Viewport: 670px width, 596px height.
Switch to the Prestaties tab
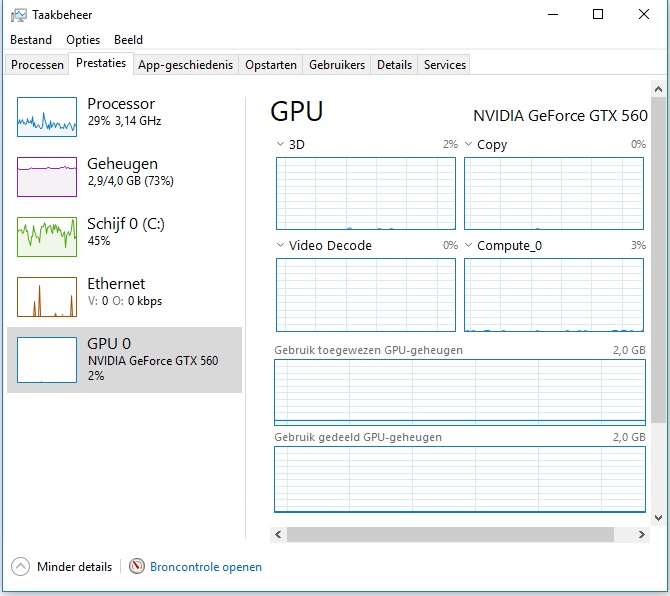click(x=101, y=63)
